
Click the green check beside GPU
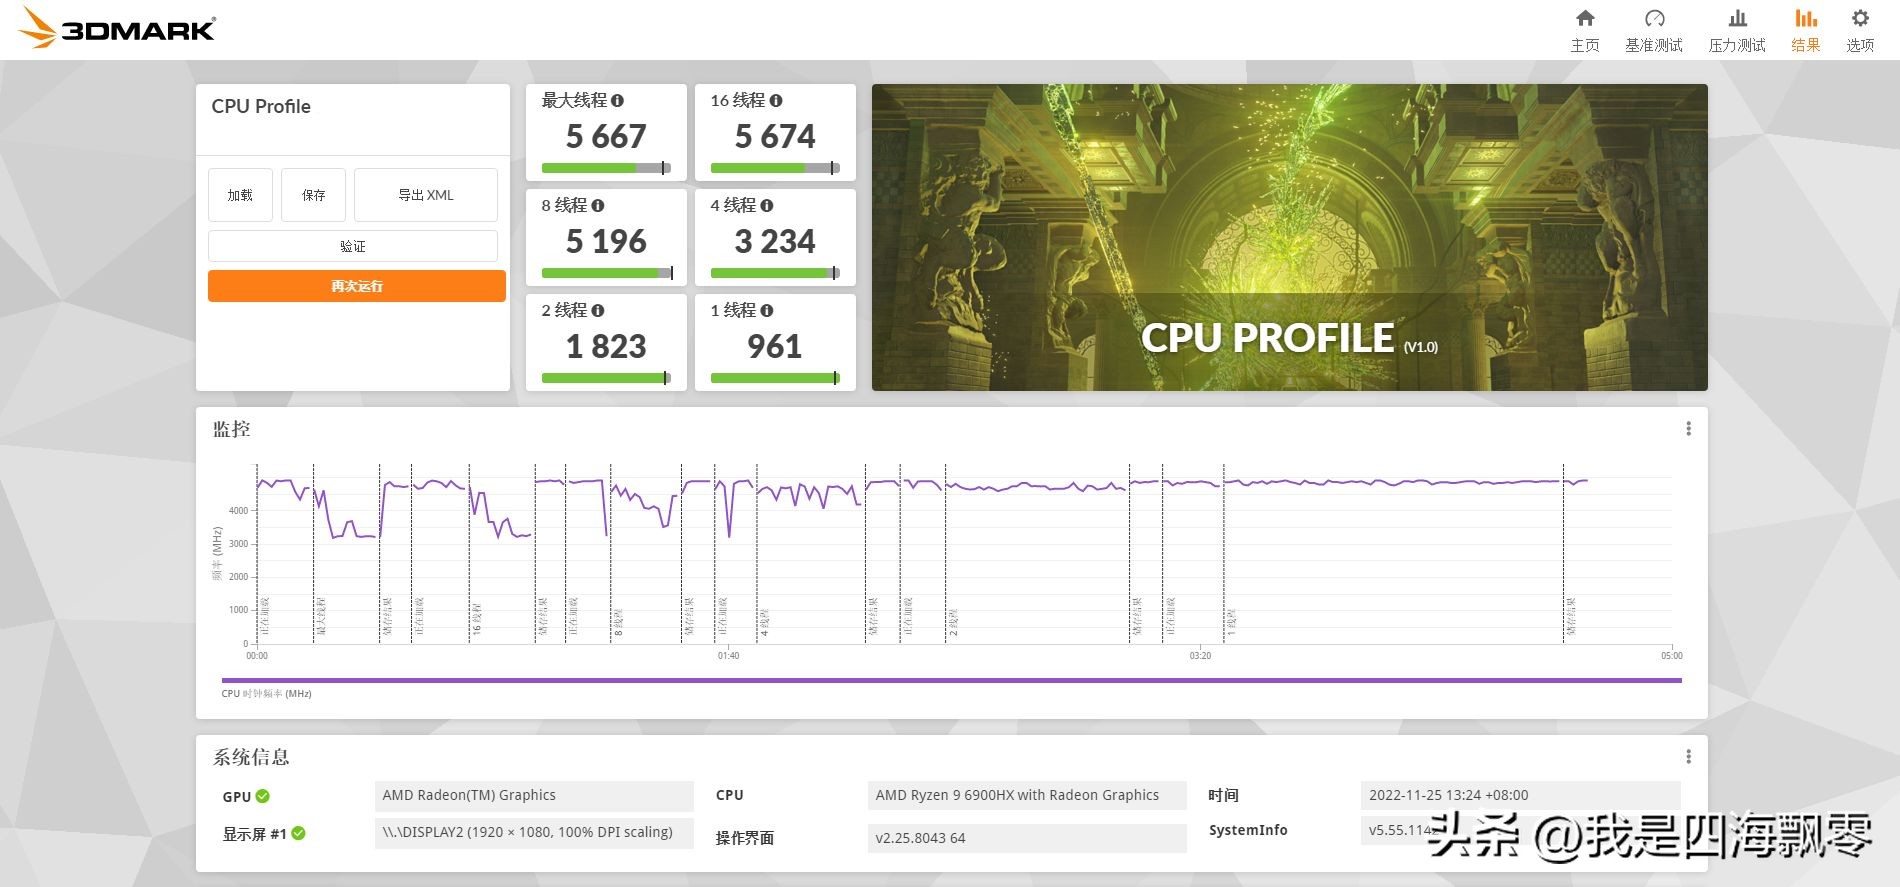tap(263, 797)
